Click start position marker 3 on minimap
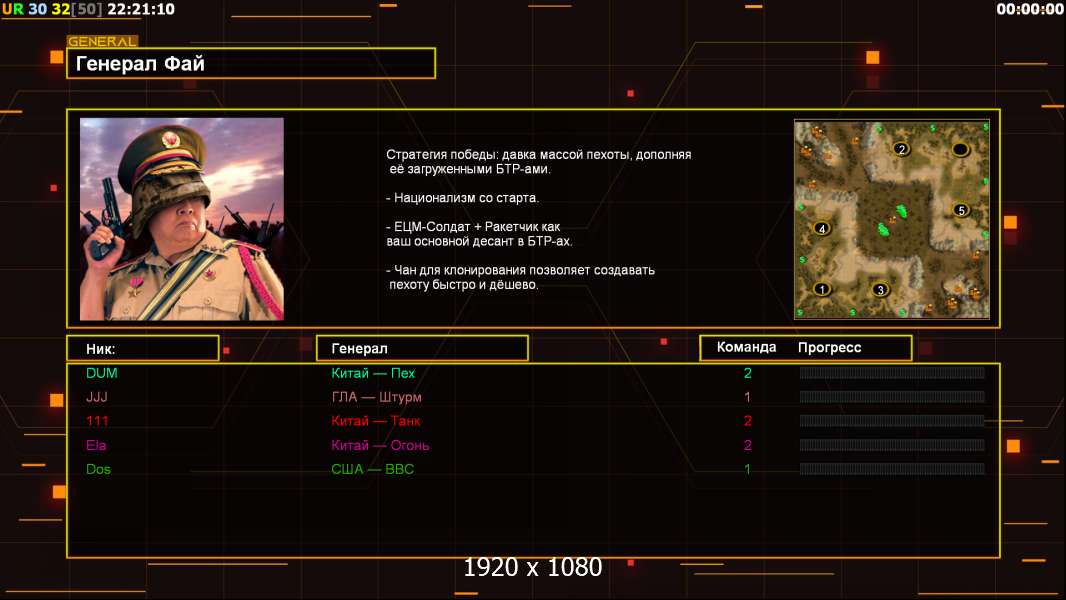 pyautogui.click(x=880, y=290)
